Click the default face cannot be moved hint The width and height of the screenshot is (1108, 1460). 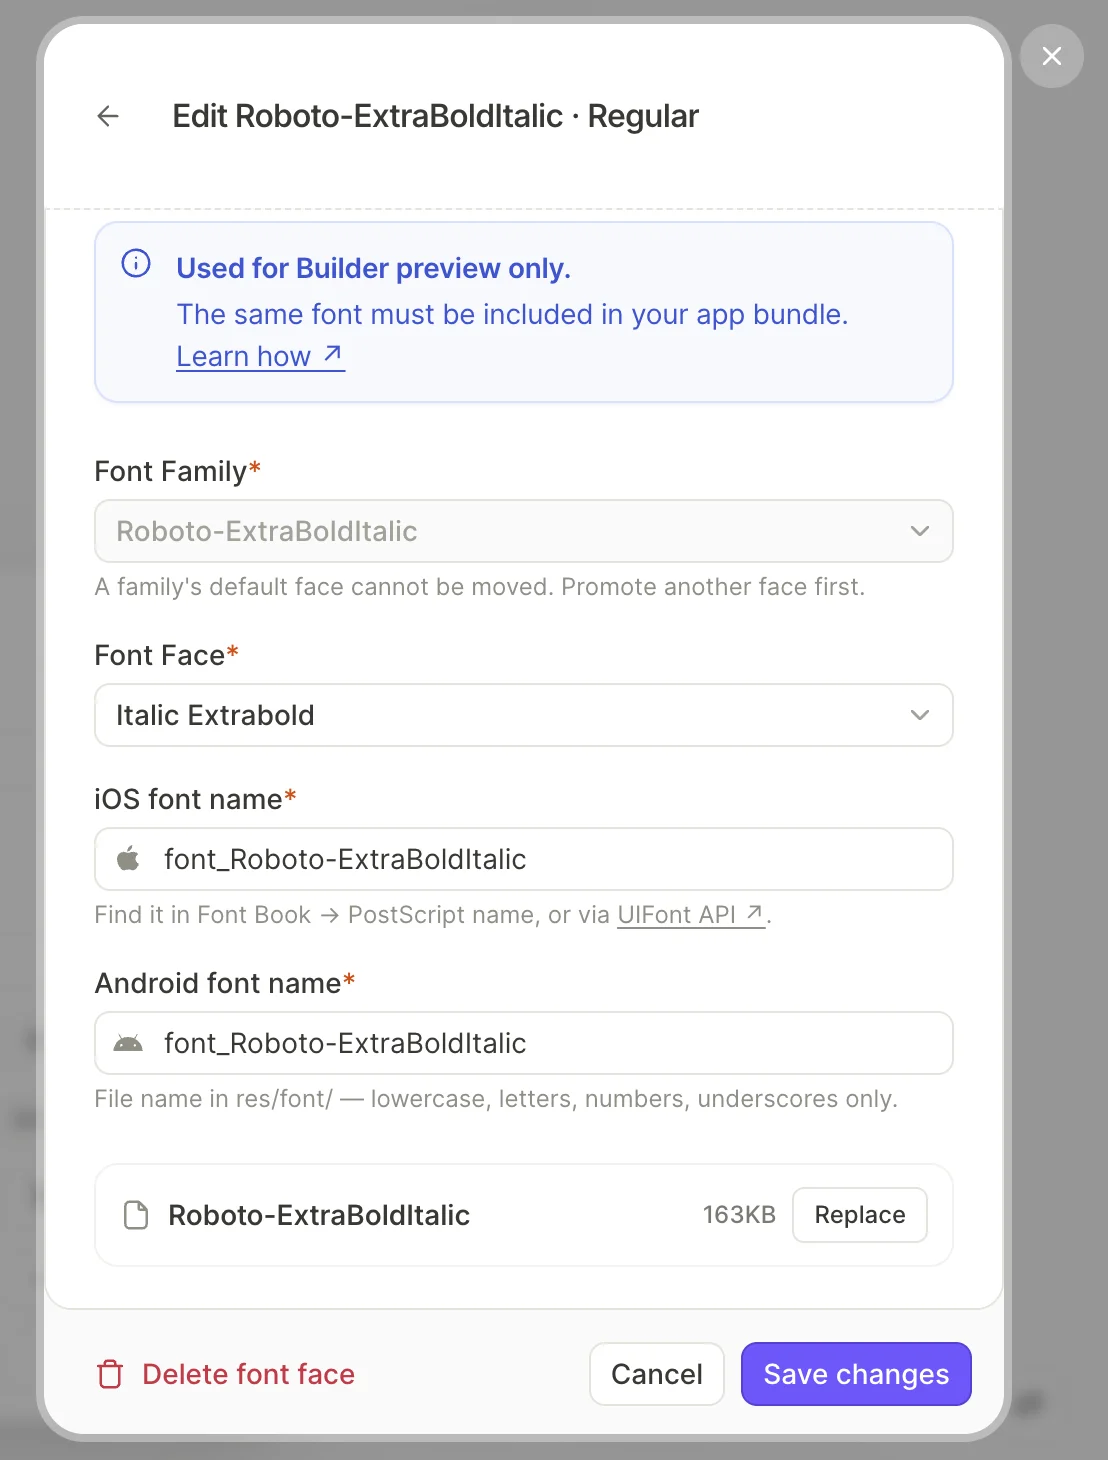[480, 587]
